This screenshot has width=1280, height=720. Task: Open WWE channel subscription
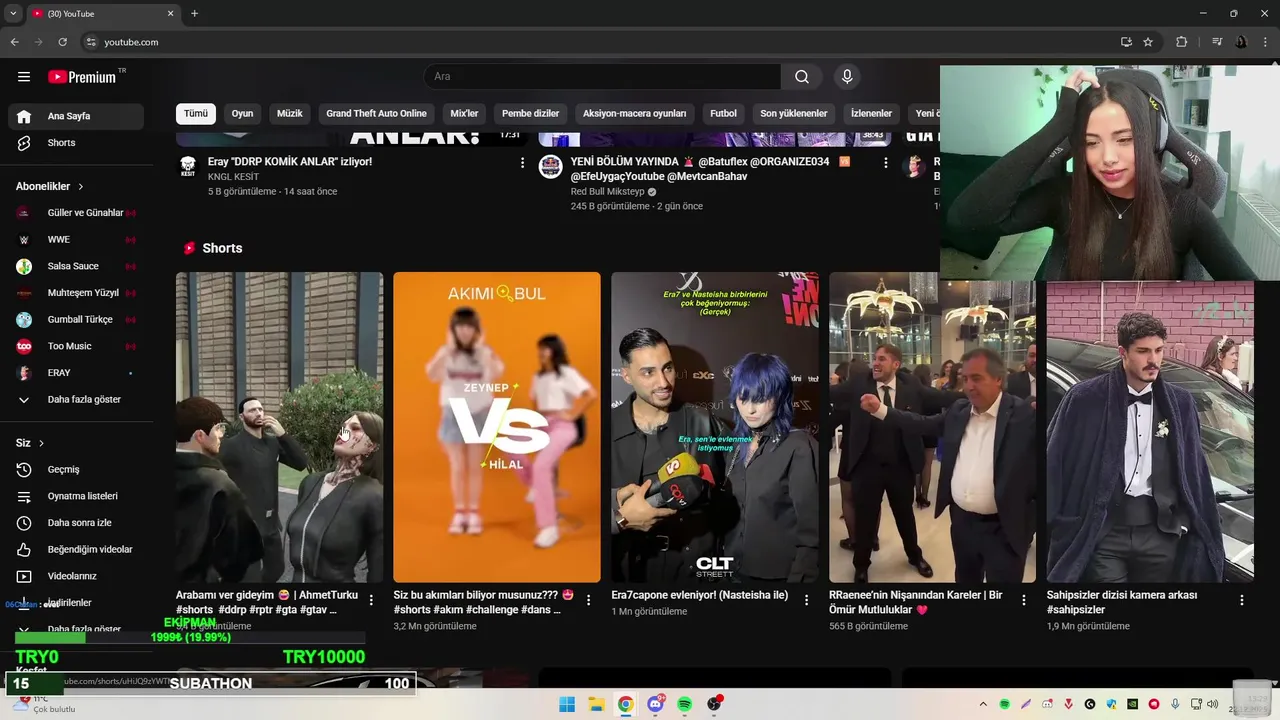pos(76,240)
